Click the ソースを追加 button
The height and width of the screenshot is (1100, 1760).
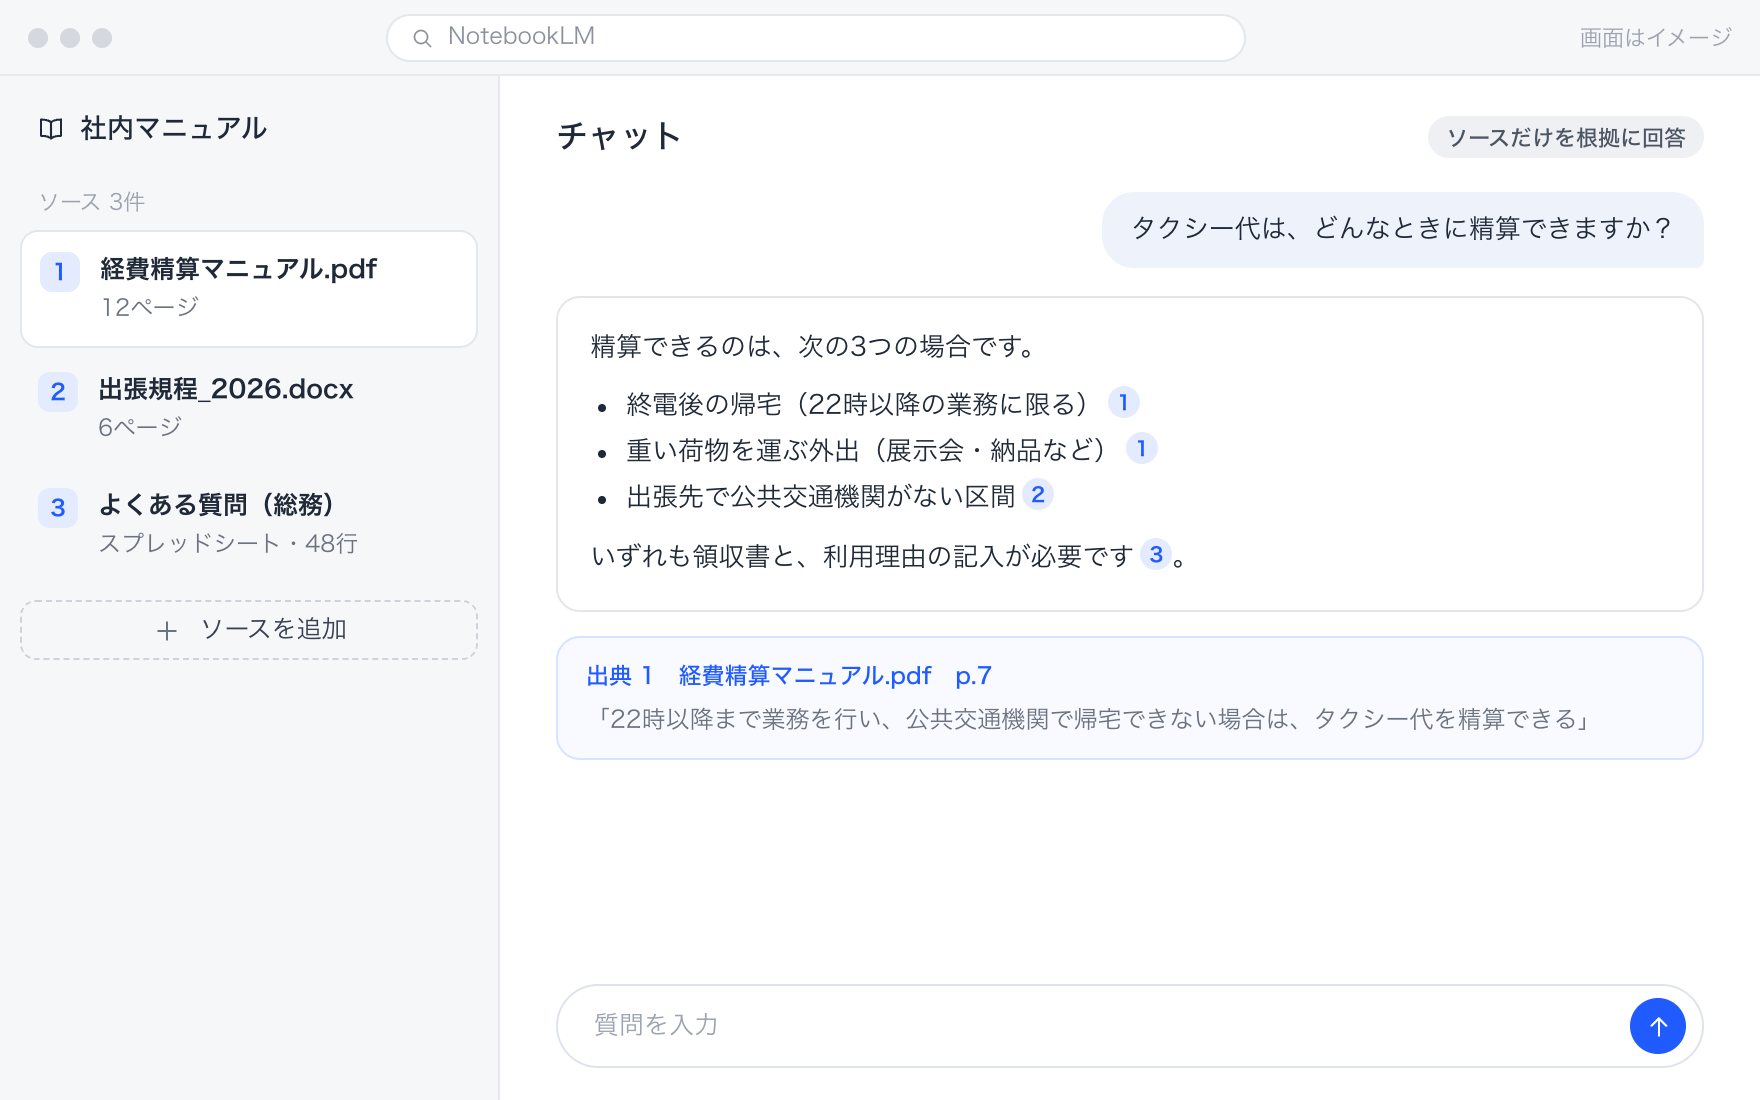(x=249, y=630)
